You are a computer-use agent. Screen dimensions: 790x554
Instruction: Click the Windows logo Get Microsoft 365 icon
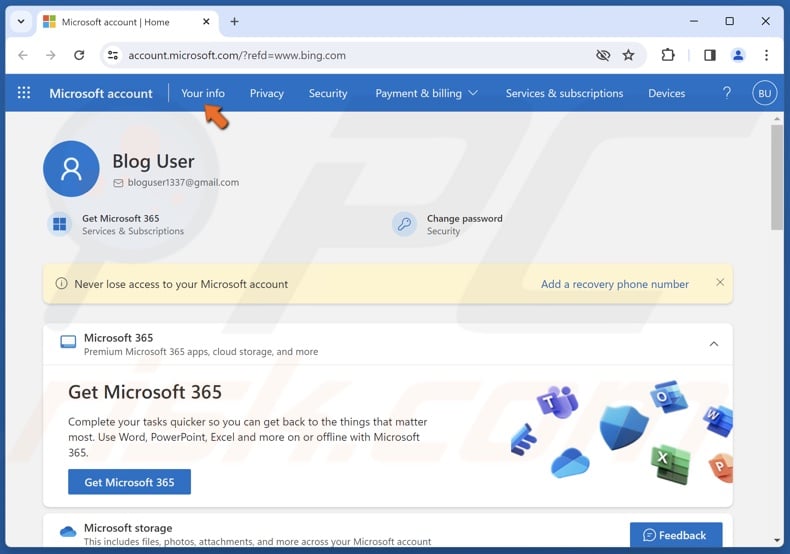click(60, 224)
